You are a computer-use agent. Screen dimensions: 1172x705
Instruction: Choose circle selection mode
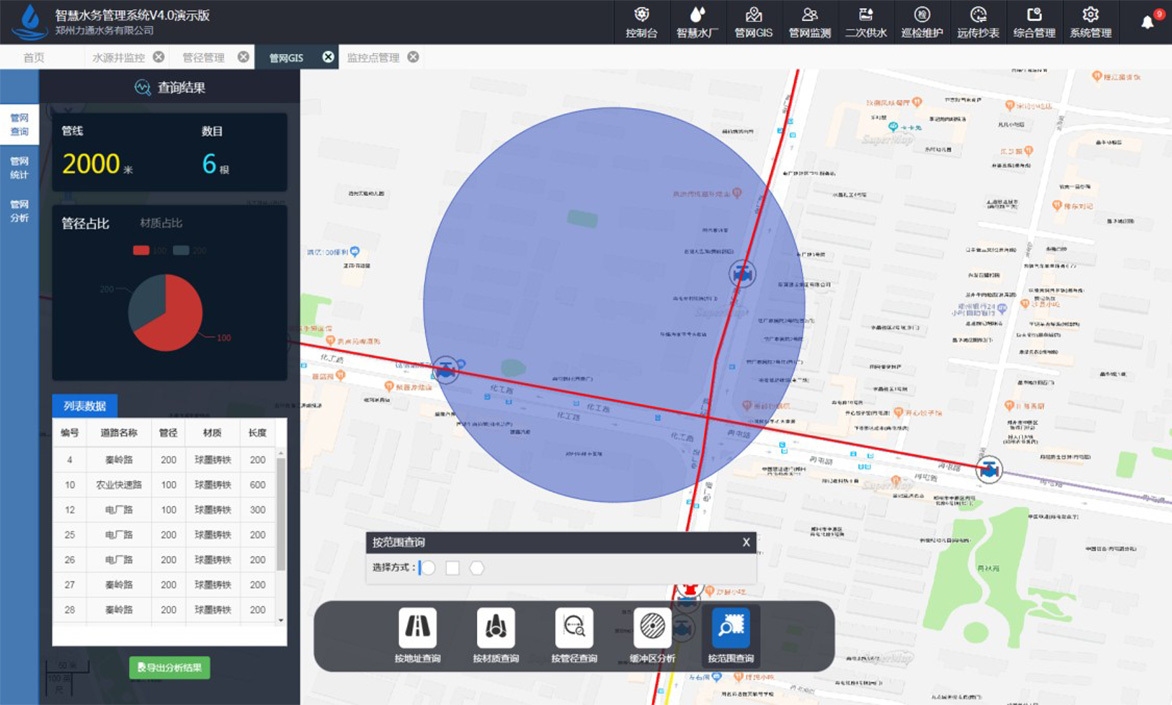click(428, 568)
